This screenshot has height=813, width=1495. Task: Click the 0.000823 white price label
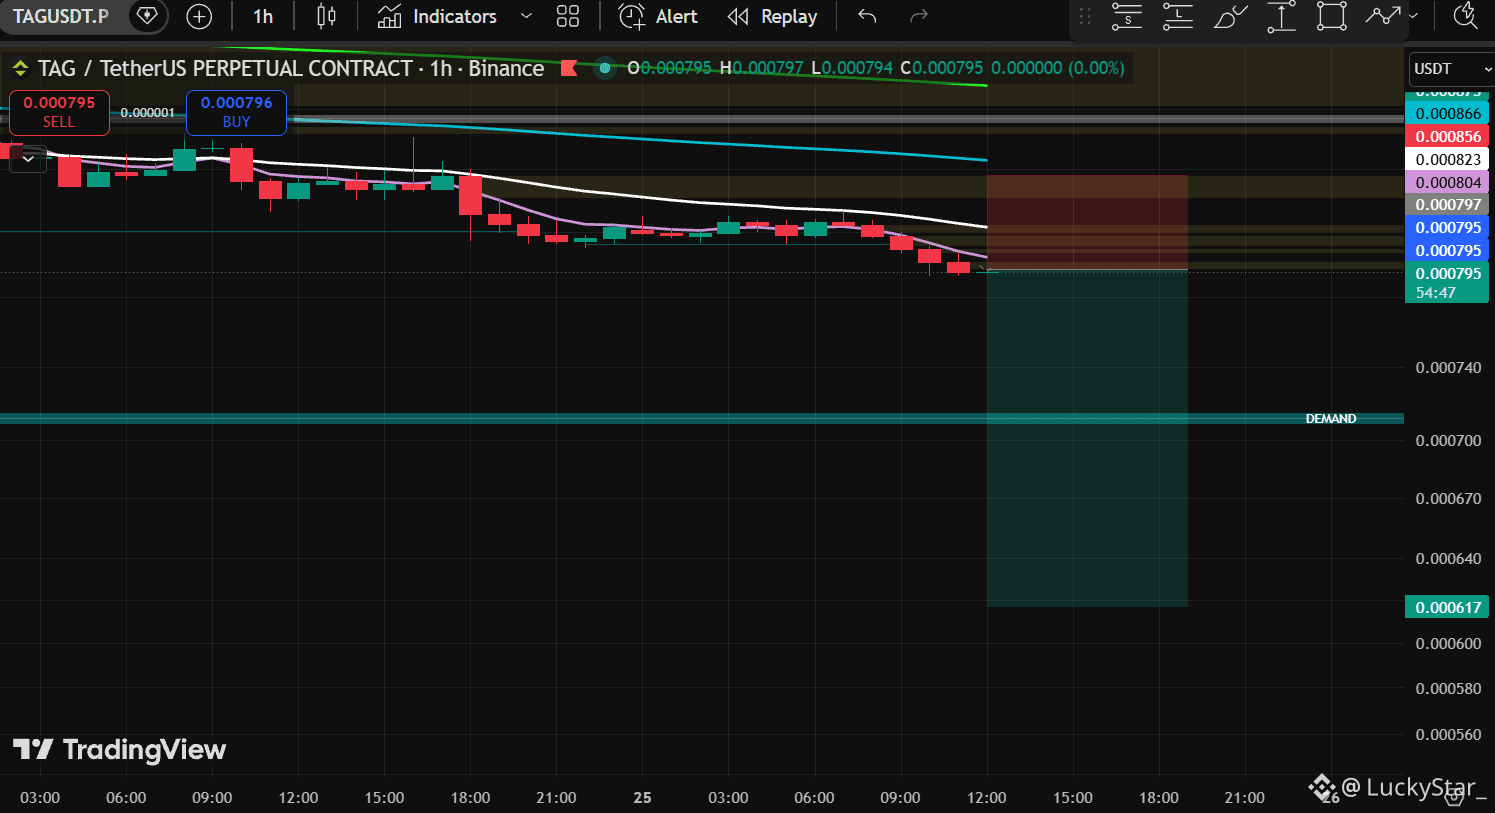[1447, 159]
